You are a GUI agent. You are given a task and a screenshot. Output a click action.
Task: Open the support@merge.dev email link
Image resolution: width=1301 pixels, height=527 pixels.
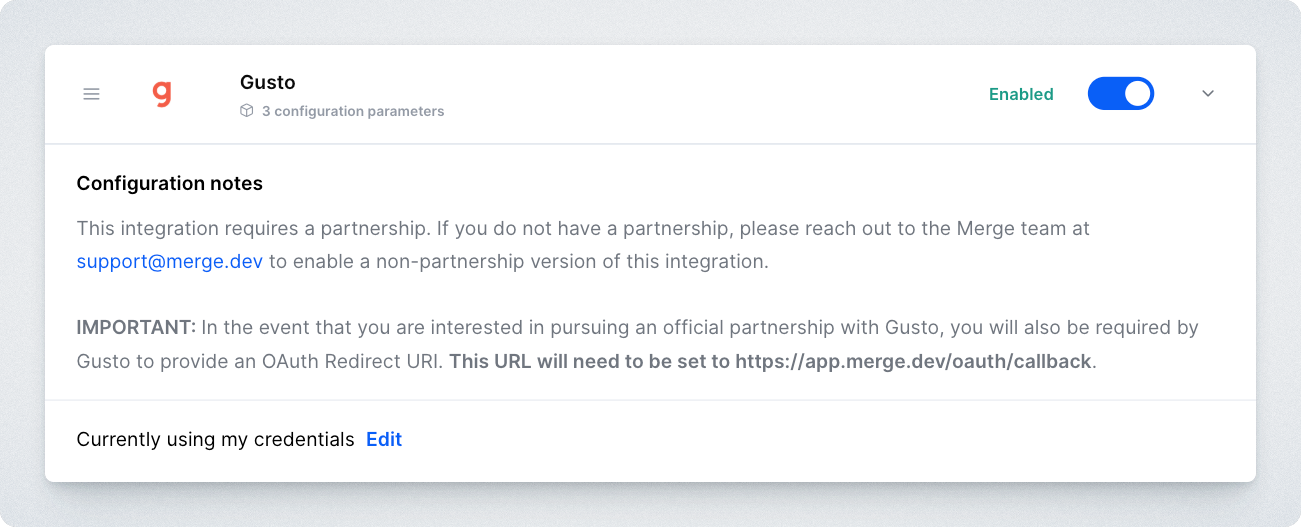(169, 262)
